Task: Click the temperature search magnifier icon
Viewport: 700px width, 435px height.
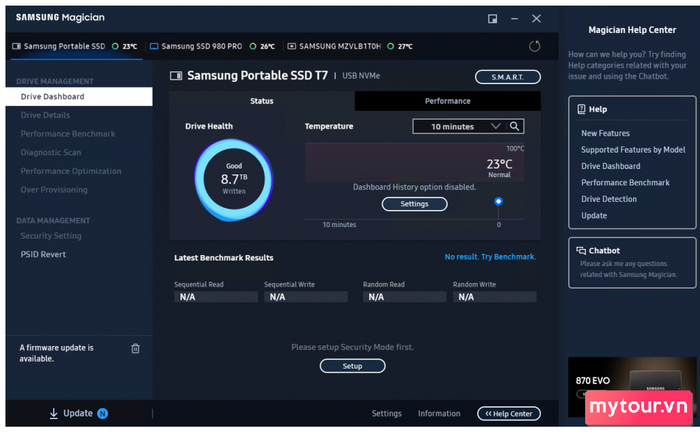Action: (514, 126)
